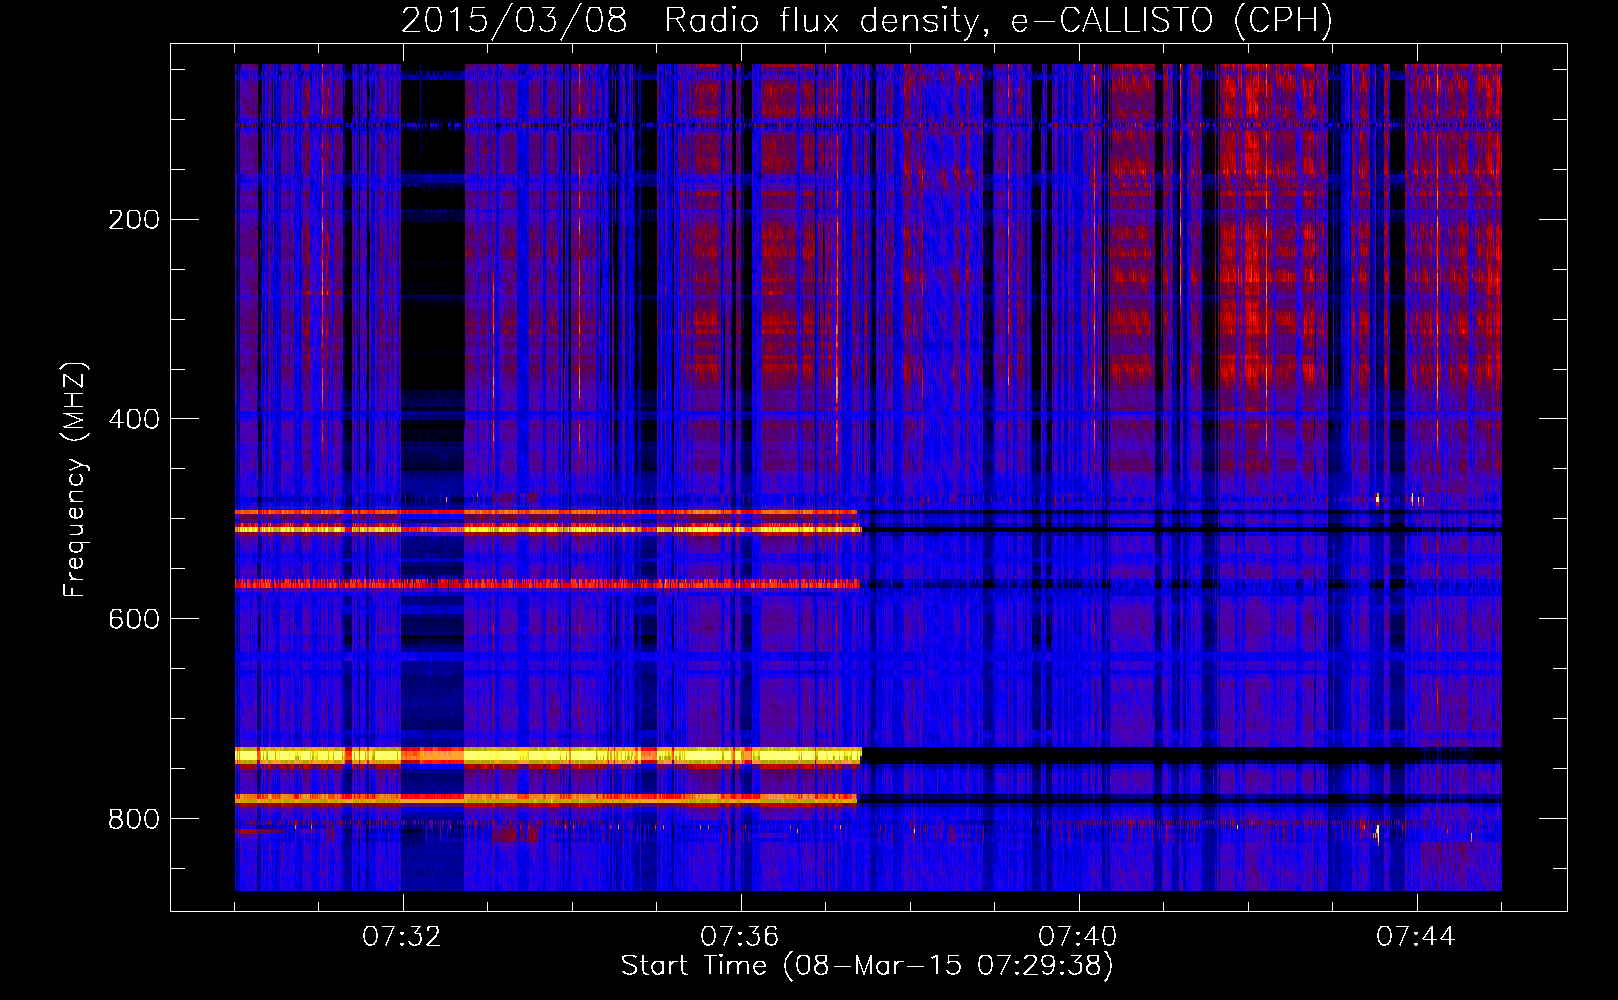This screenshot has width=1618, height=1000.
Task: Click the red emission line near 565 MHz
Action: pyautogui.click(x=547, y=584)
